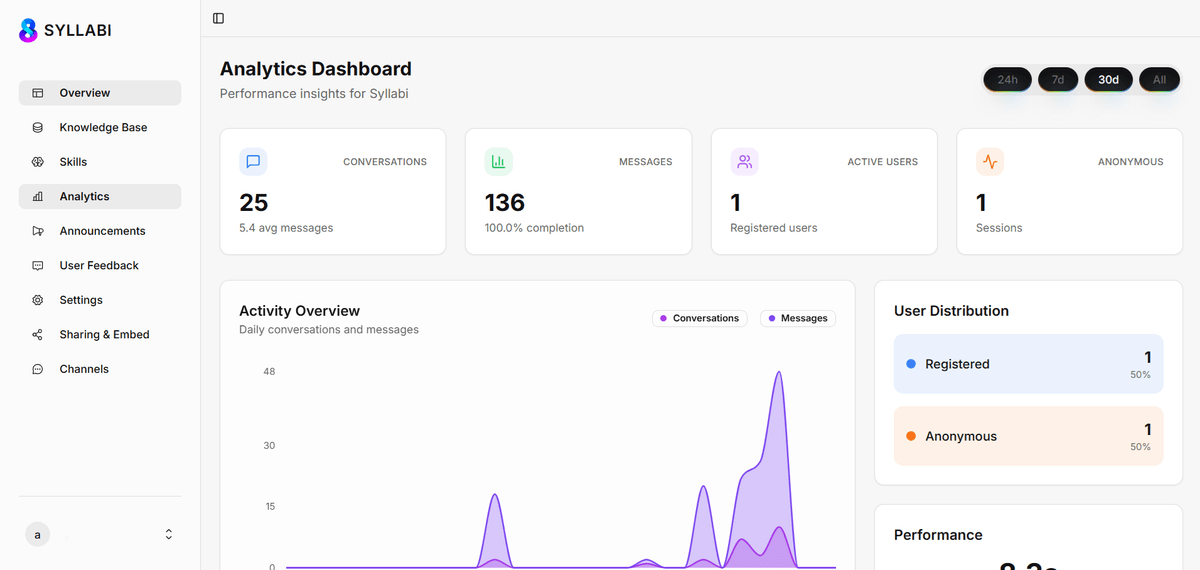Click the Registered blue color dot
Image resolution: width=1200 pixels, height=570 pixels.
pos(911,364)
